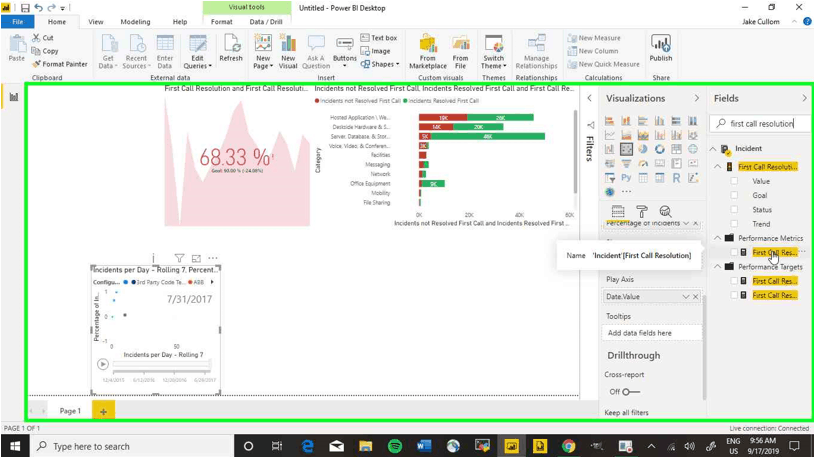
Task: Open Date.Value field dropdown arrow
Action: point(685,297)
